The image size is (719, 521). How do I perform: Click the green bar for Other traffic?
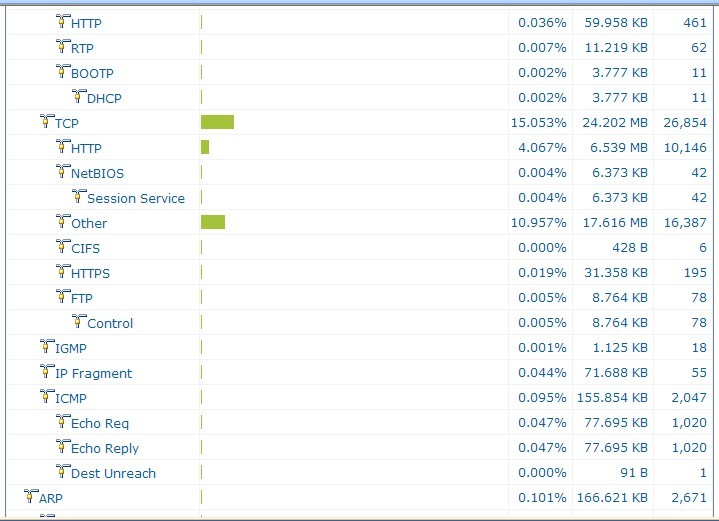click(x=213, y=222)
